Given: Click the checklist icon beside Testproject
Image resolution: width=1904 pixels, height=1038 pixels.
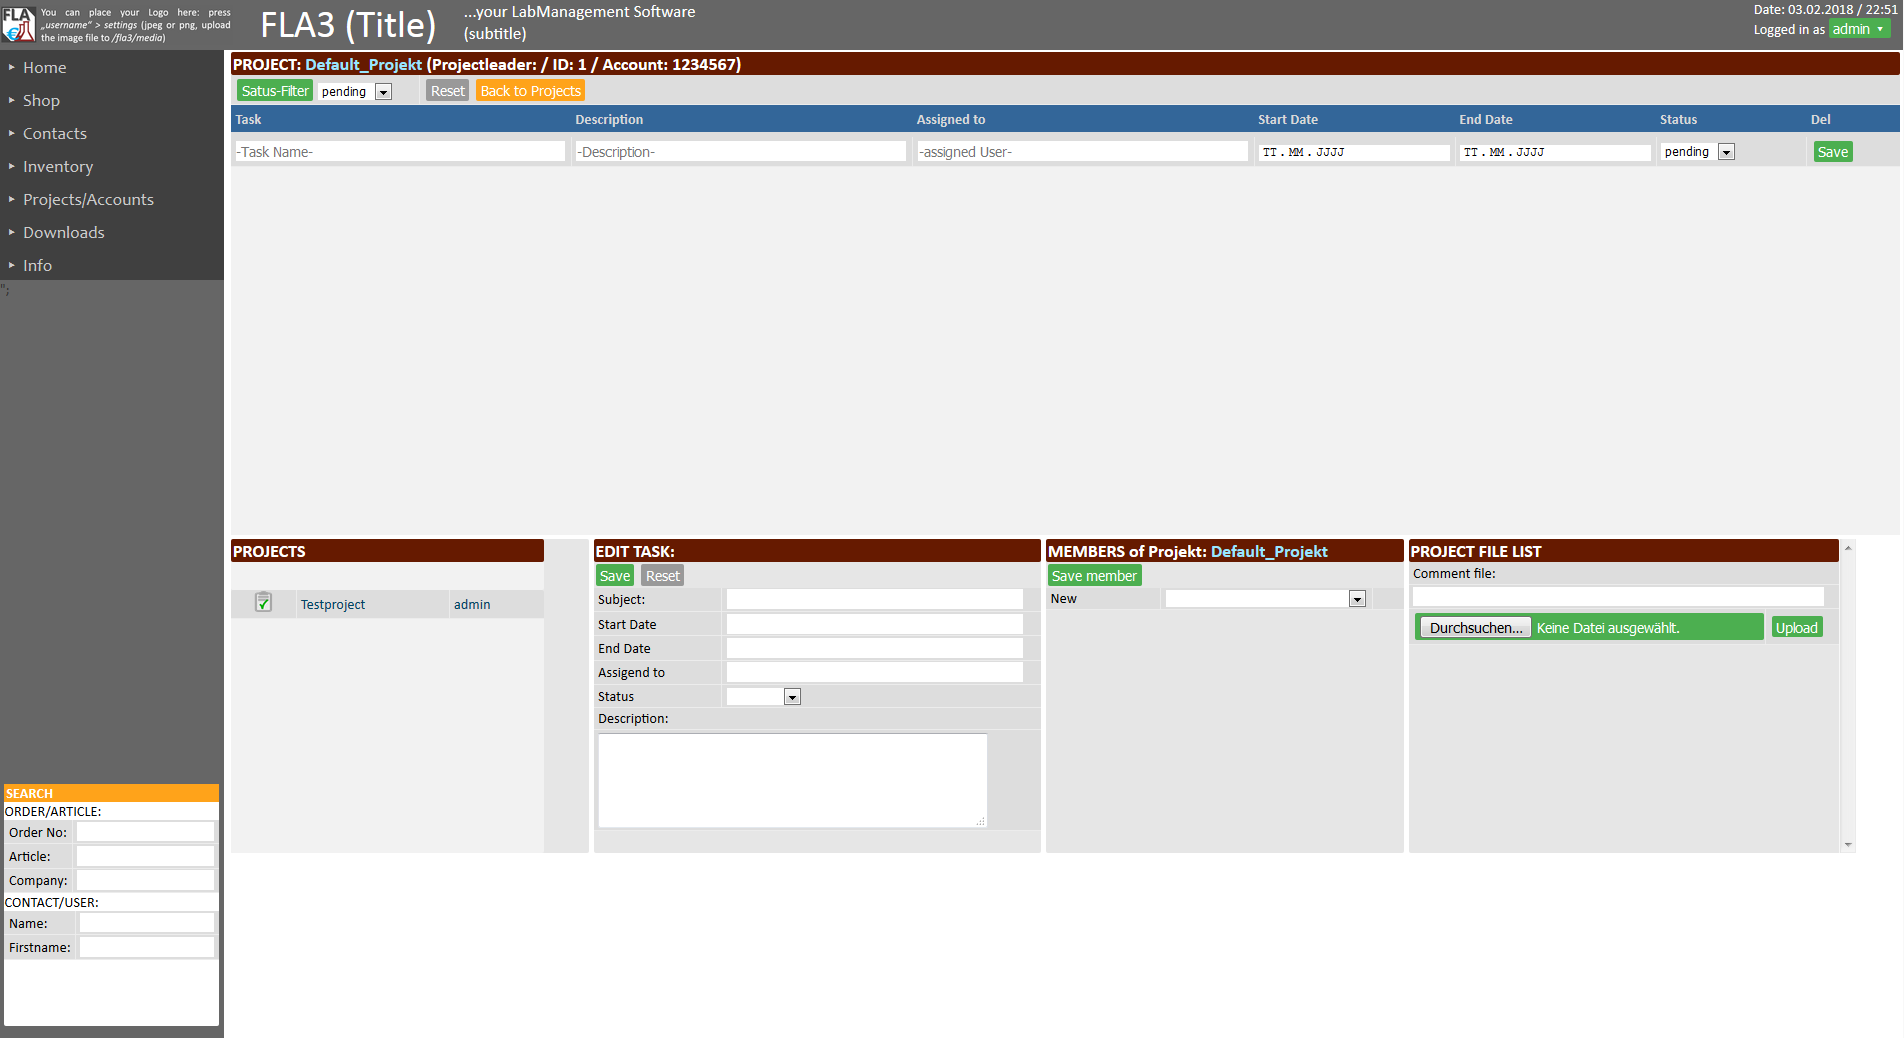Looking at the screenshot, I should [263, 603].
